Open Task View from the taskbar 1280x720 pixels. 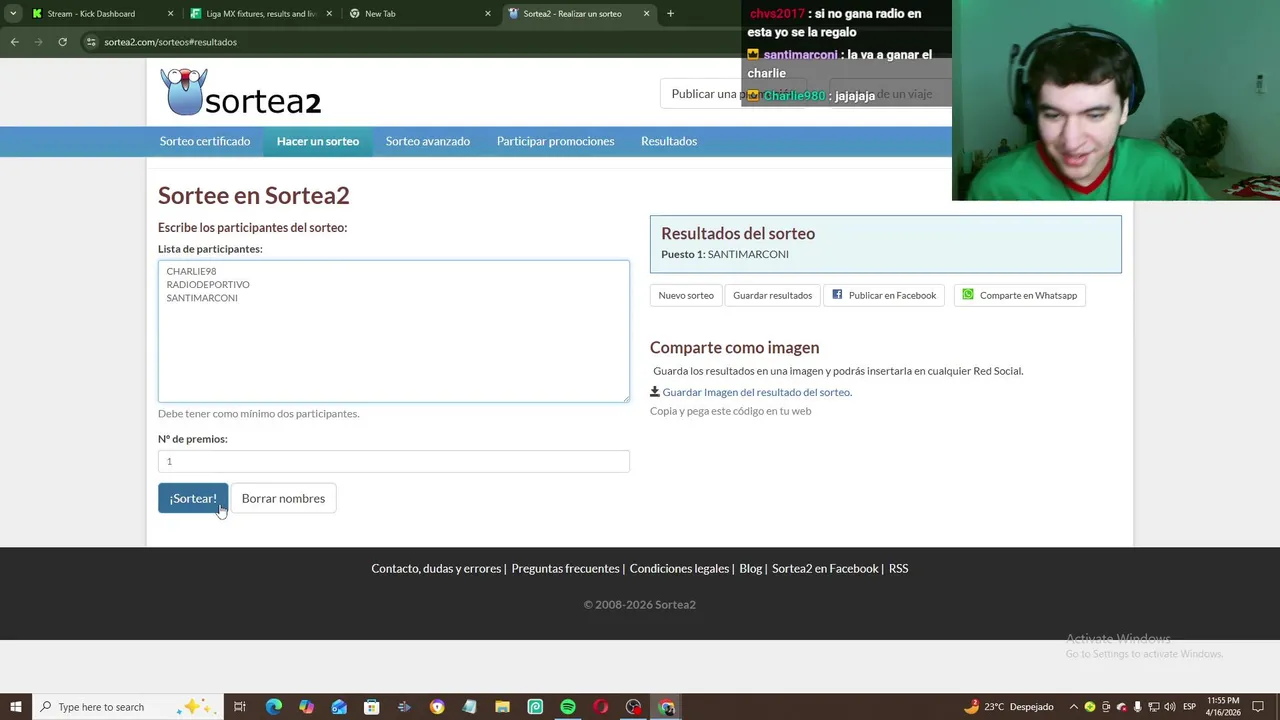point(240,707)
